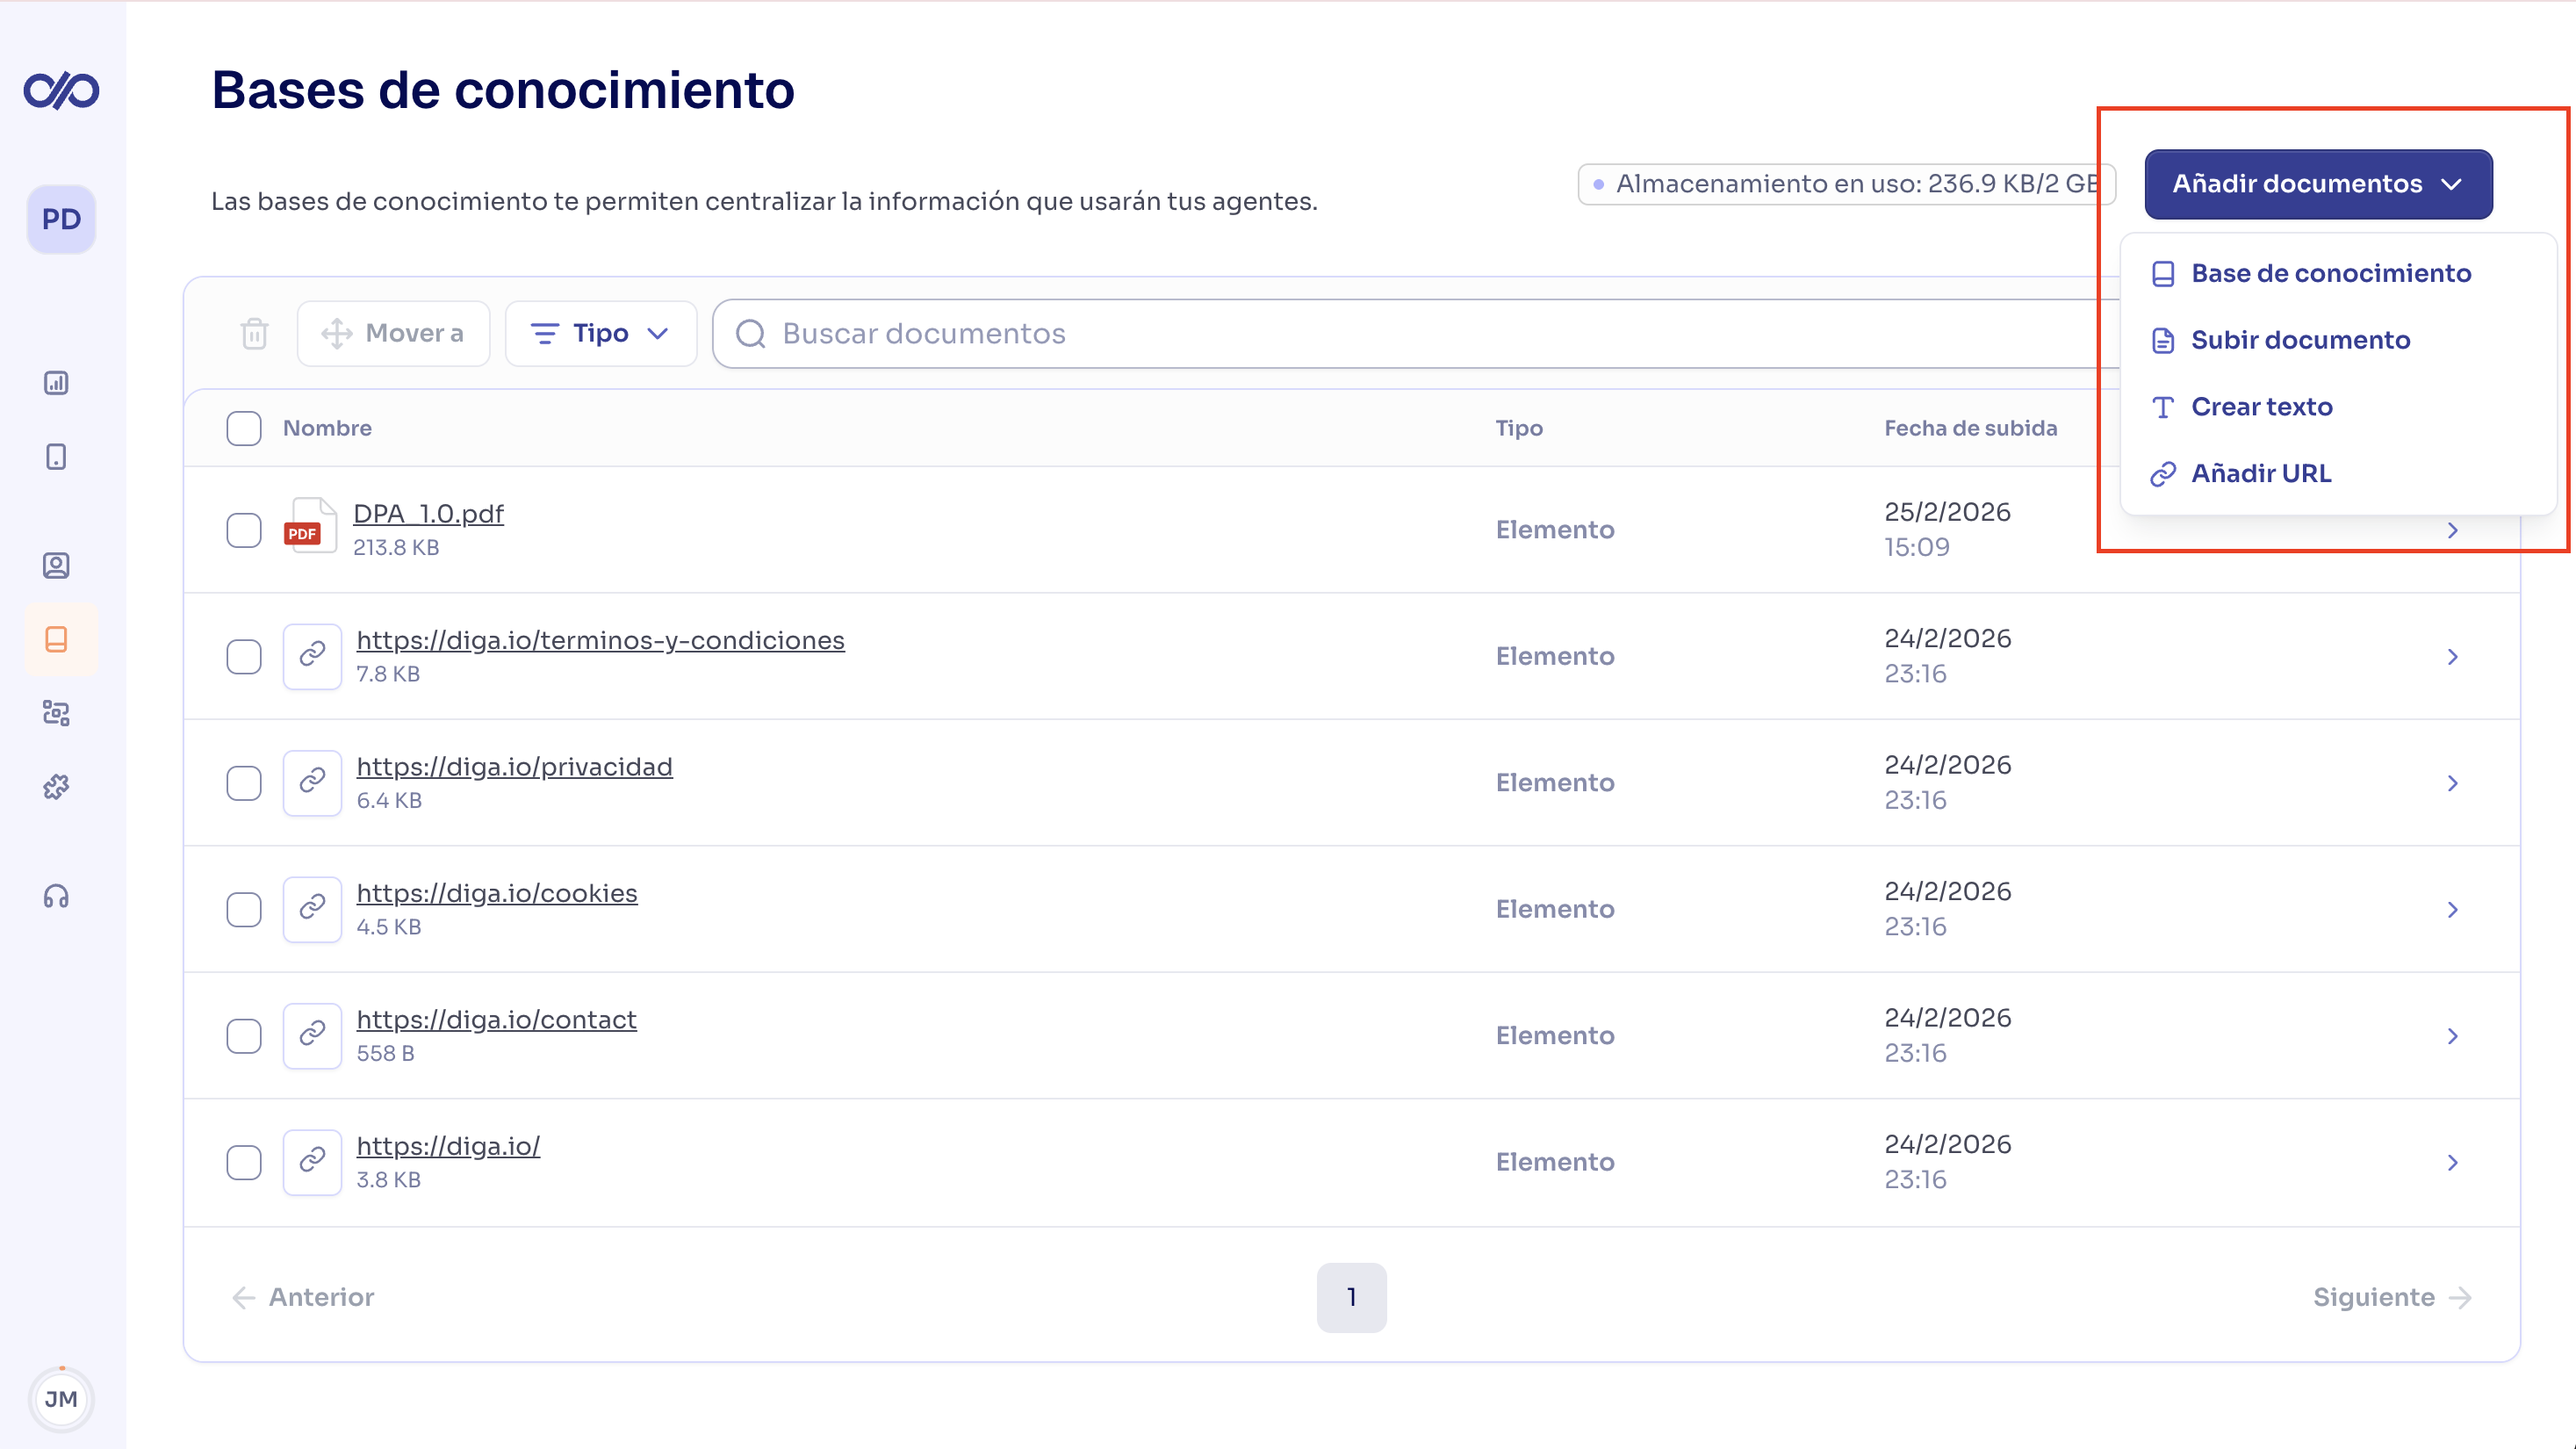Image resolution: width=2576 pixels, height=1449 pixels.
Task: Click the trash delete icon
Action: [x=255, y=334]
